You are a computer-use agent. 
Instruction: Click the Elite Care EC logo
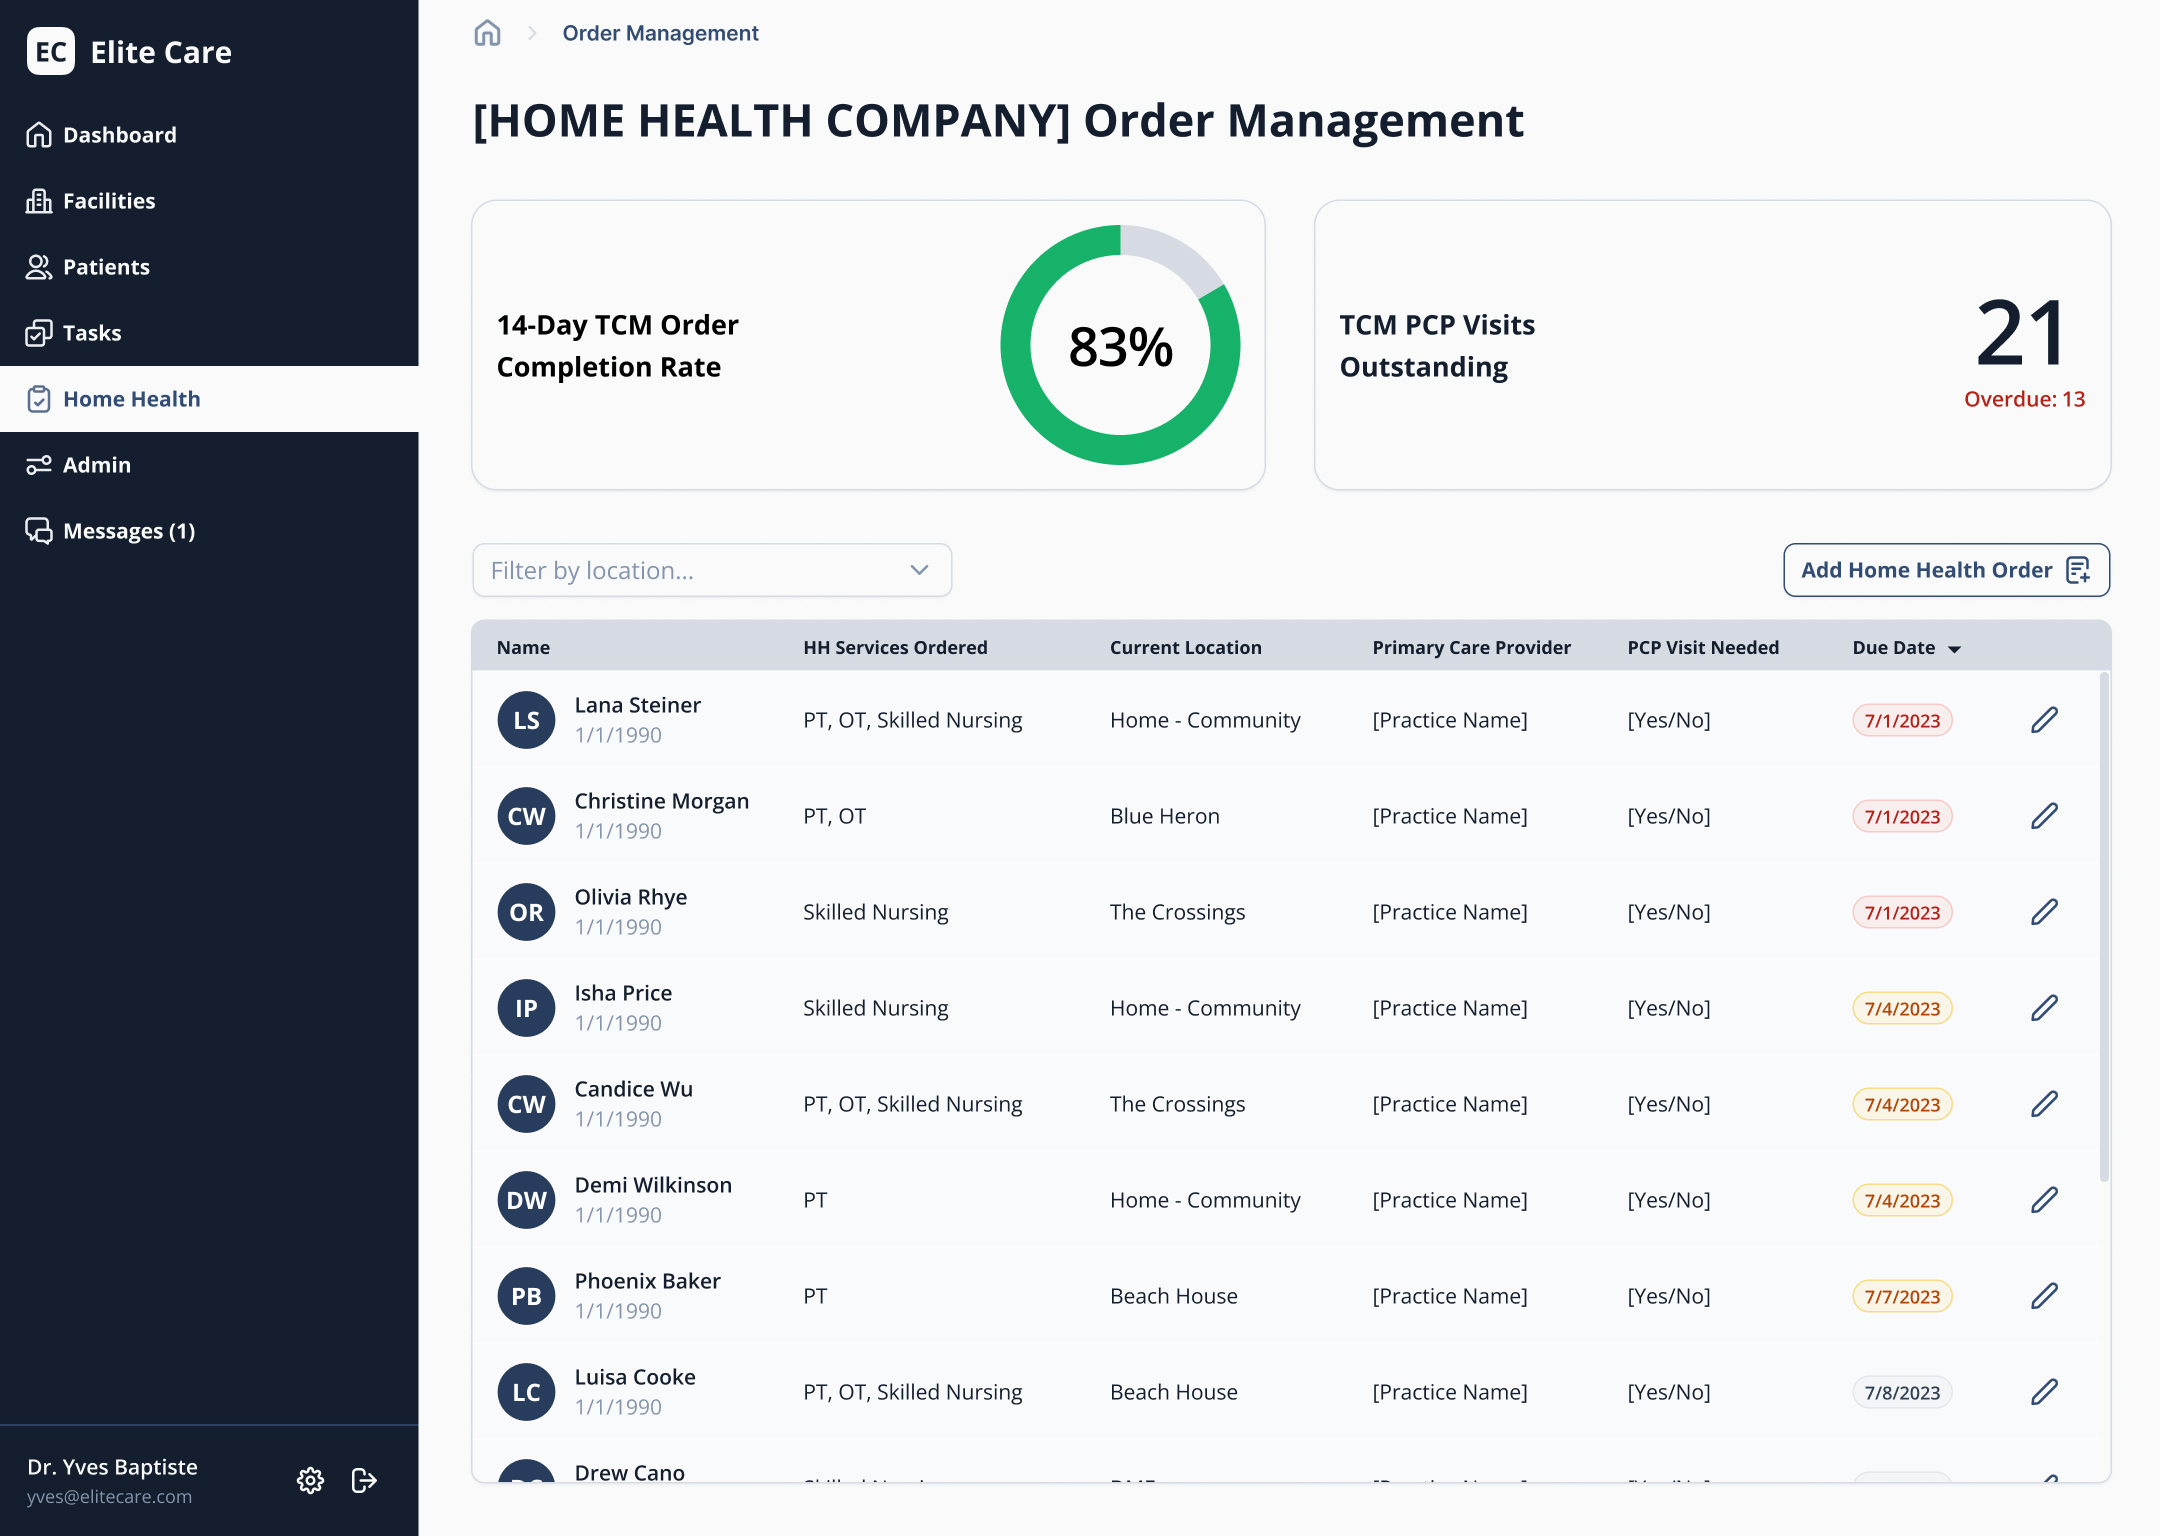pyautogui.click(x=51, y=51)
